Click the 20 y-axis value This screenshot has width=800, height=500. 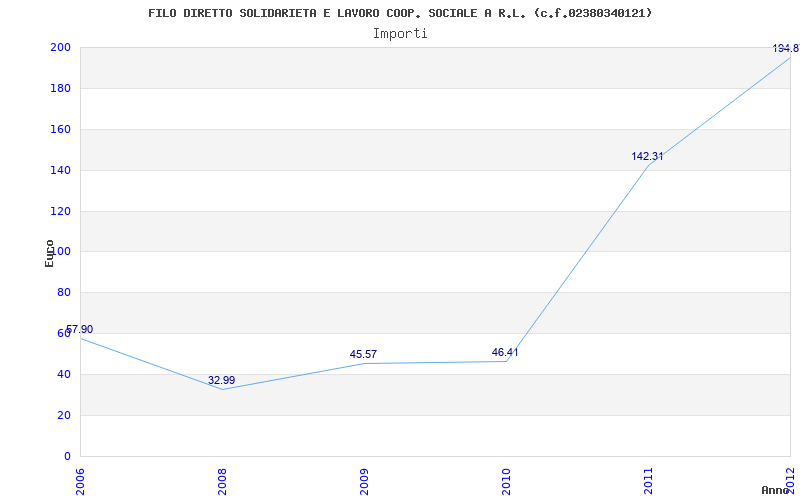coord(63,415)
